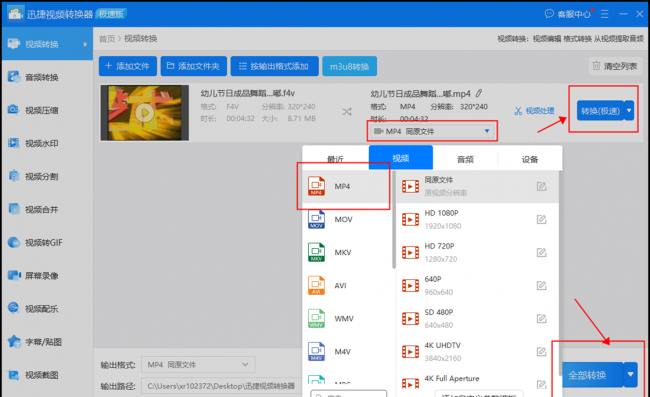
Task: Open 视频水印 in the sidebar
Action: [47, 143]
